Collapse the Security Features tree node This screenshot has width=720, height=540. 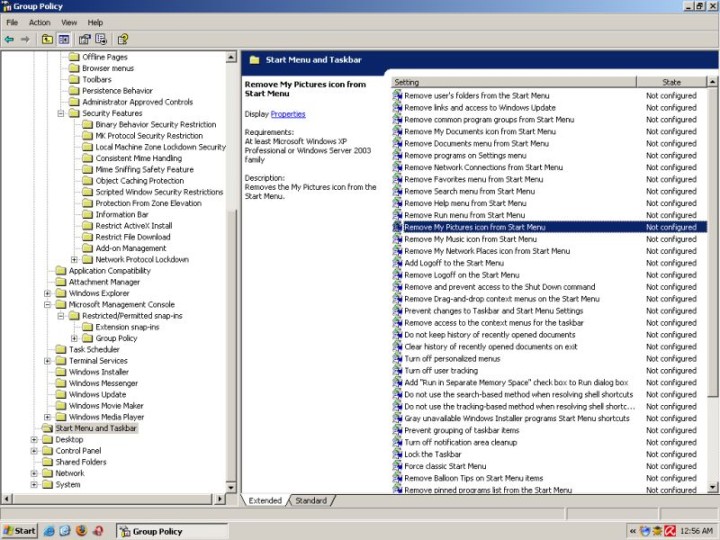(x=60, y=114)
